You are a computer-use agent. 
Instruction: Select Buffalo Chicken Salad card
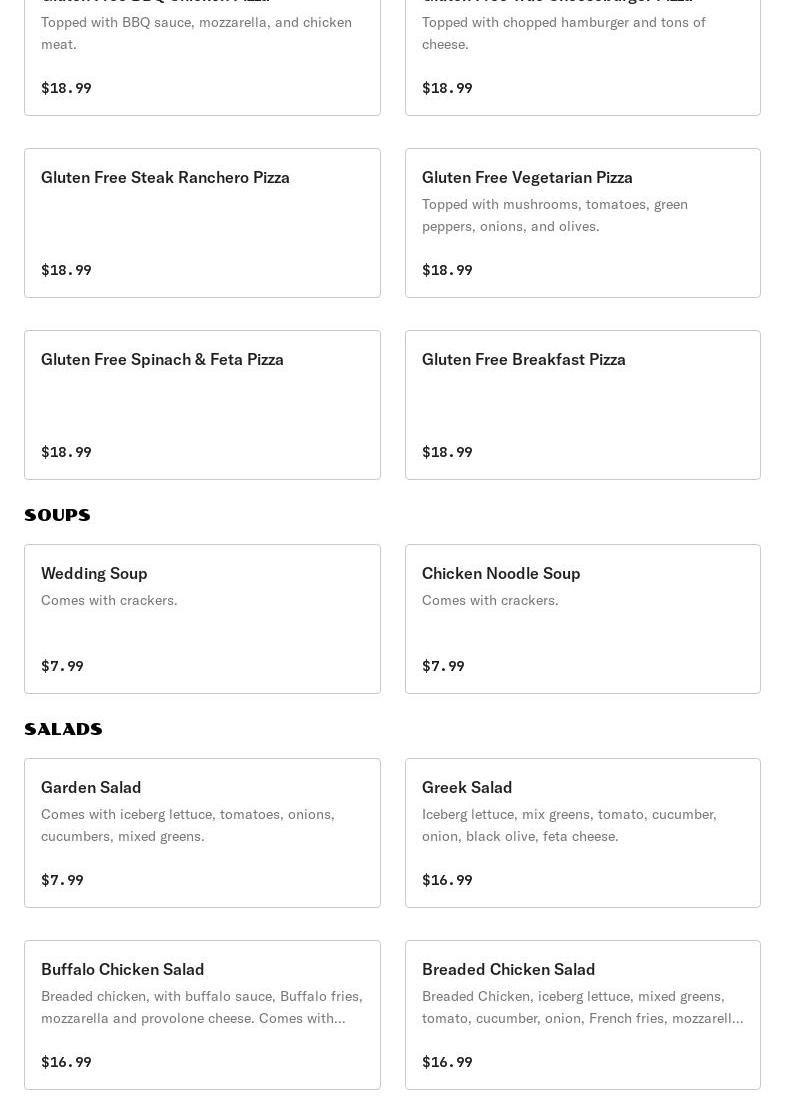click(202, 1015)
